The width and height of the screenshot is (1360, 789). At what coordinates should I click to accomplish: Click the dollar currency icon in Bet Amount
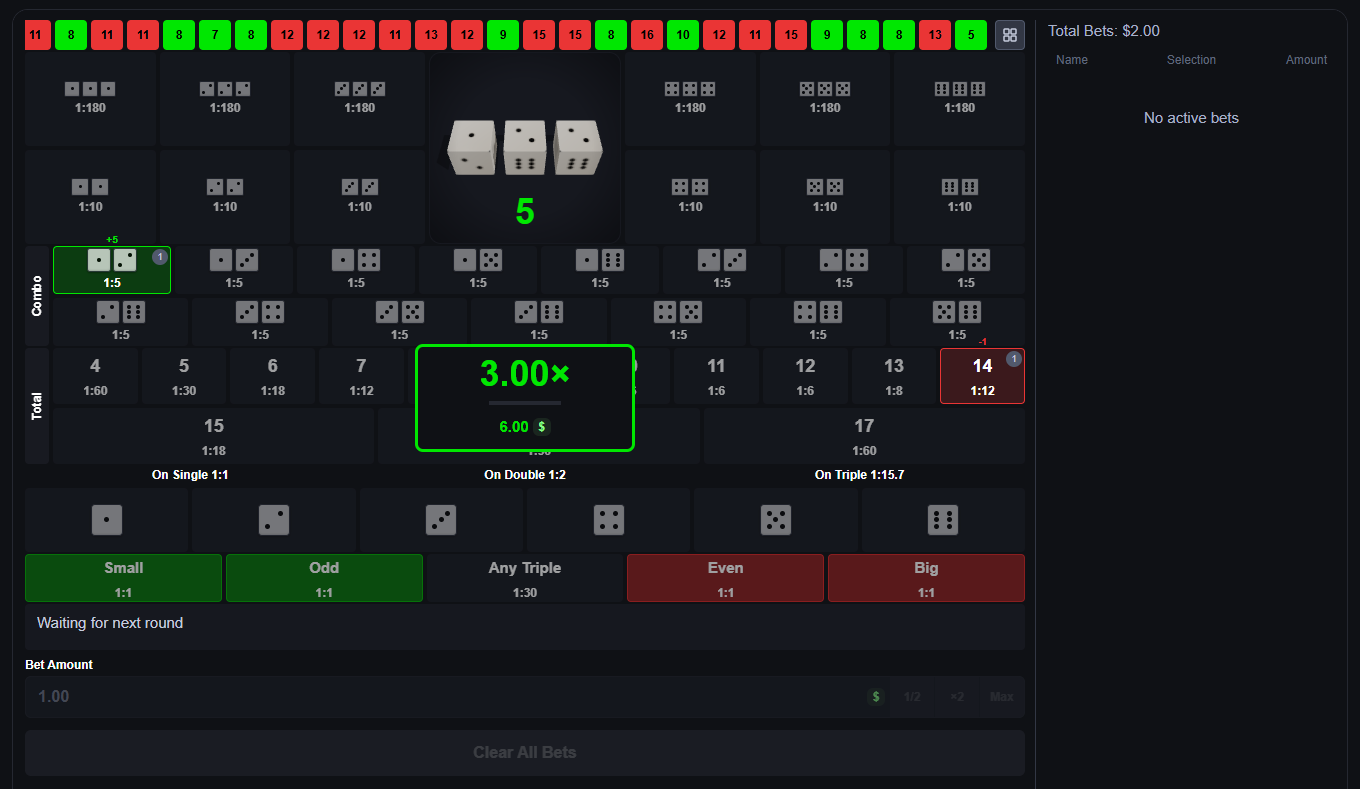click(876, 697)
